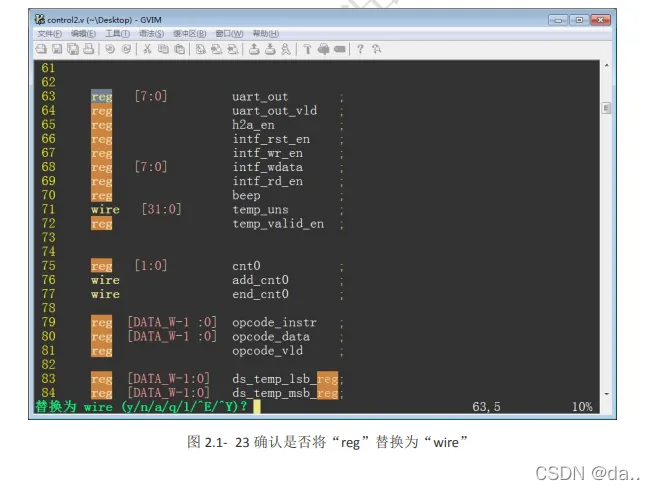Click the Find help search icon
This screenshot has height=490, width=655.
point(377,49)
